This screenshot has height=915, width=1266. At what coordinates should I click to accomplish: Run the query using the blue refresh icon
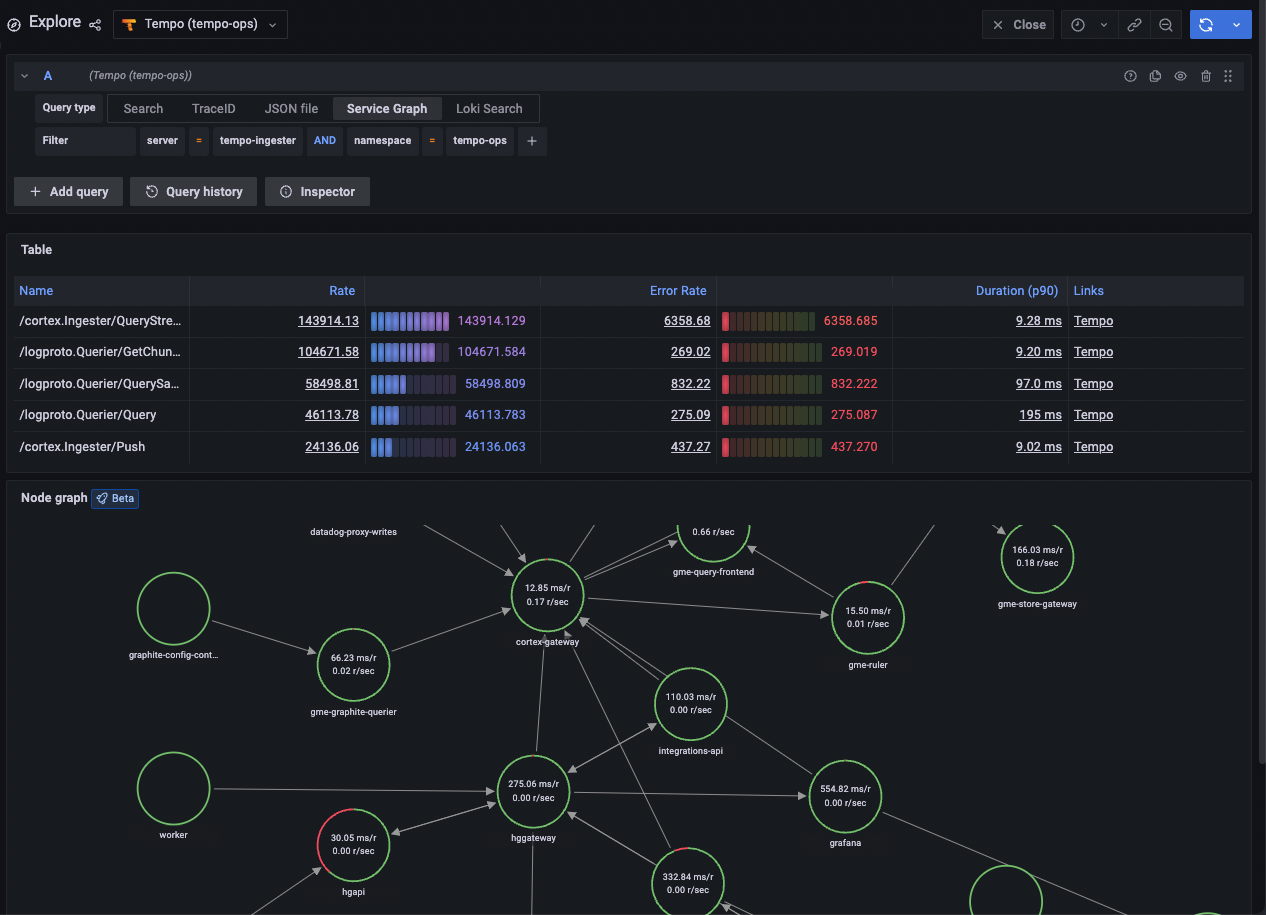pos(1207,24)
